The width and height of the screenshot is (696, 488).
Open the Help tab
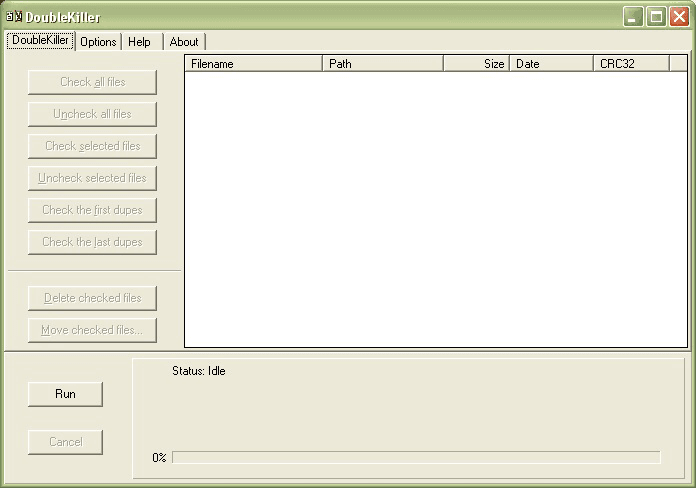pos(142,42)
